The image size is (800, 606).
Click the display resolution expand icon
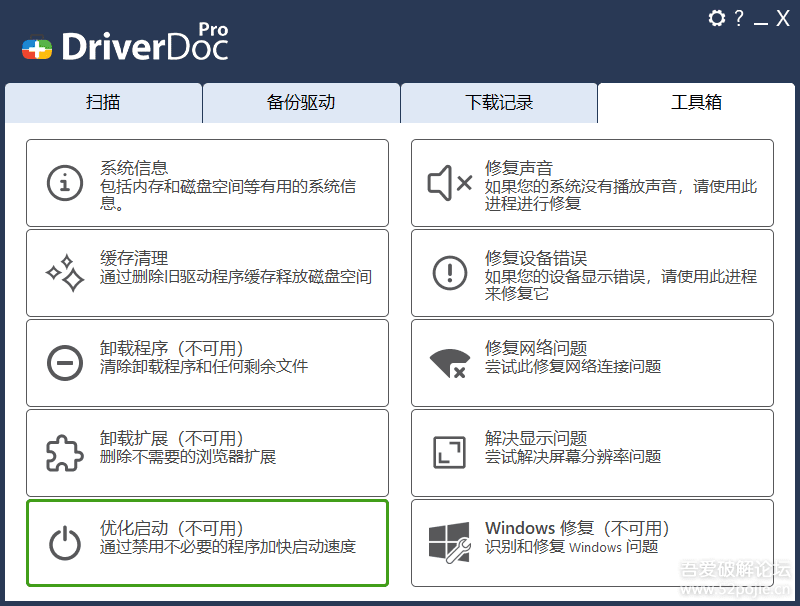tap(449, 452)
